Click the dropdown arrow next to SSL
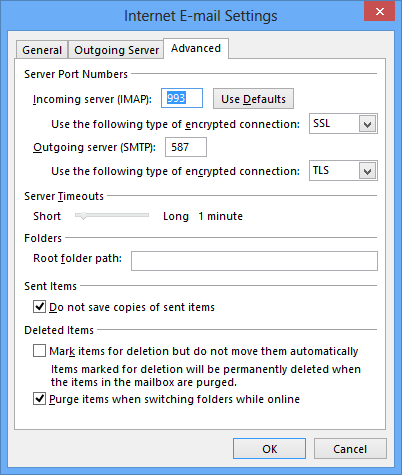The image size is (402, 475). coord(368,124)
